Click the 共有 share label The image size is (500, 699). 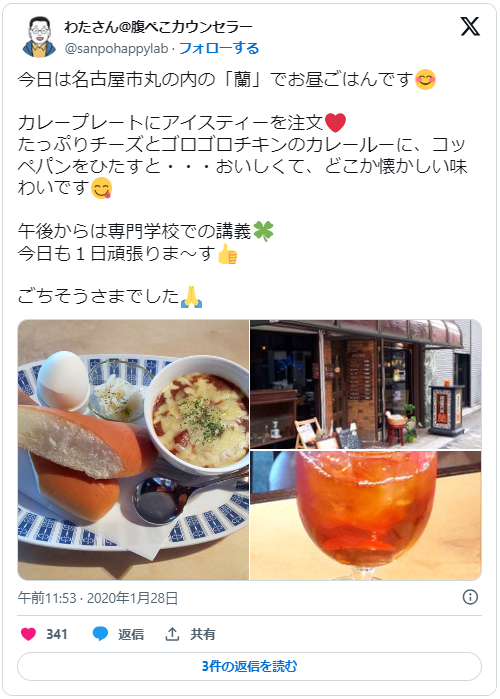click(203, 634)
